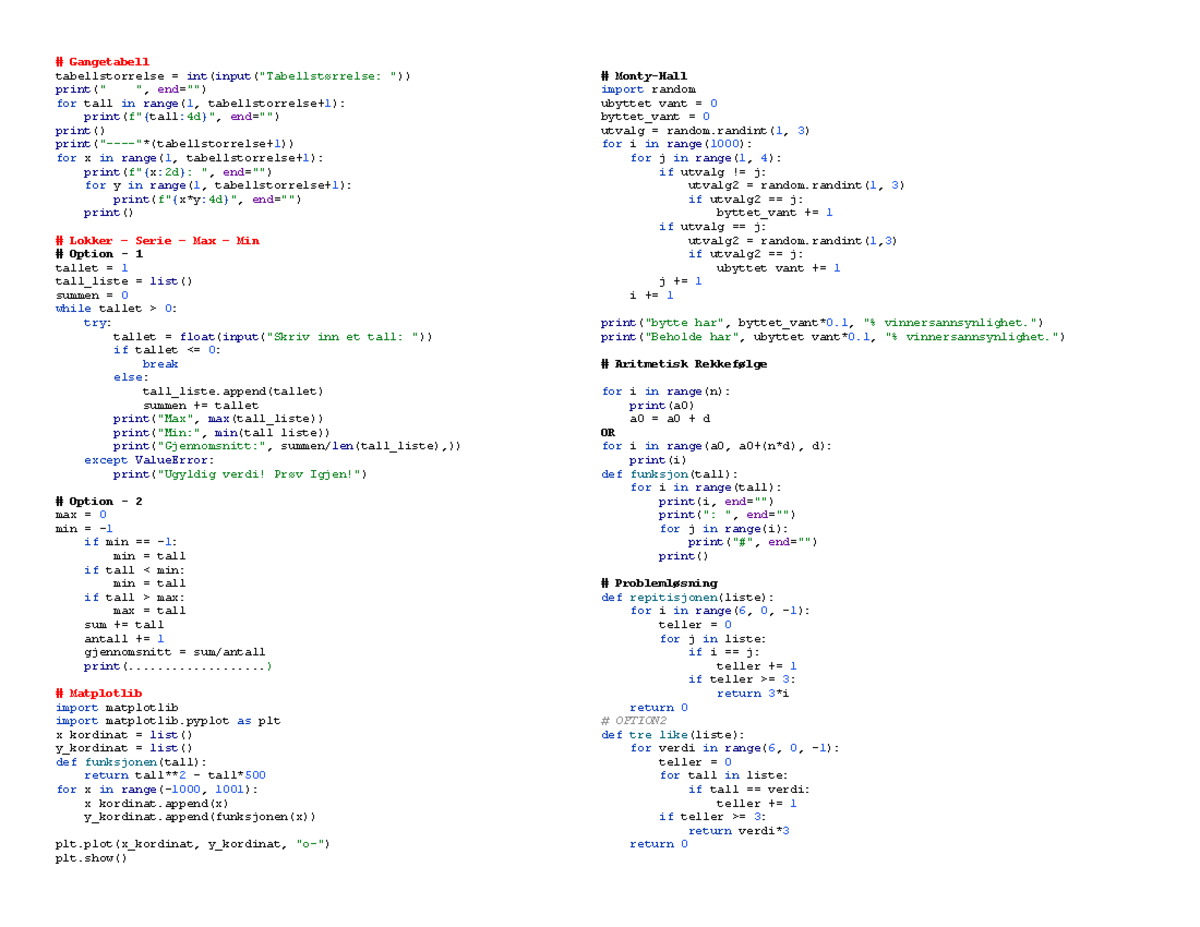Select the 'except ValueError:' line

tap(150, 459)
